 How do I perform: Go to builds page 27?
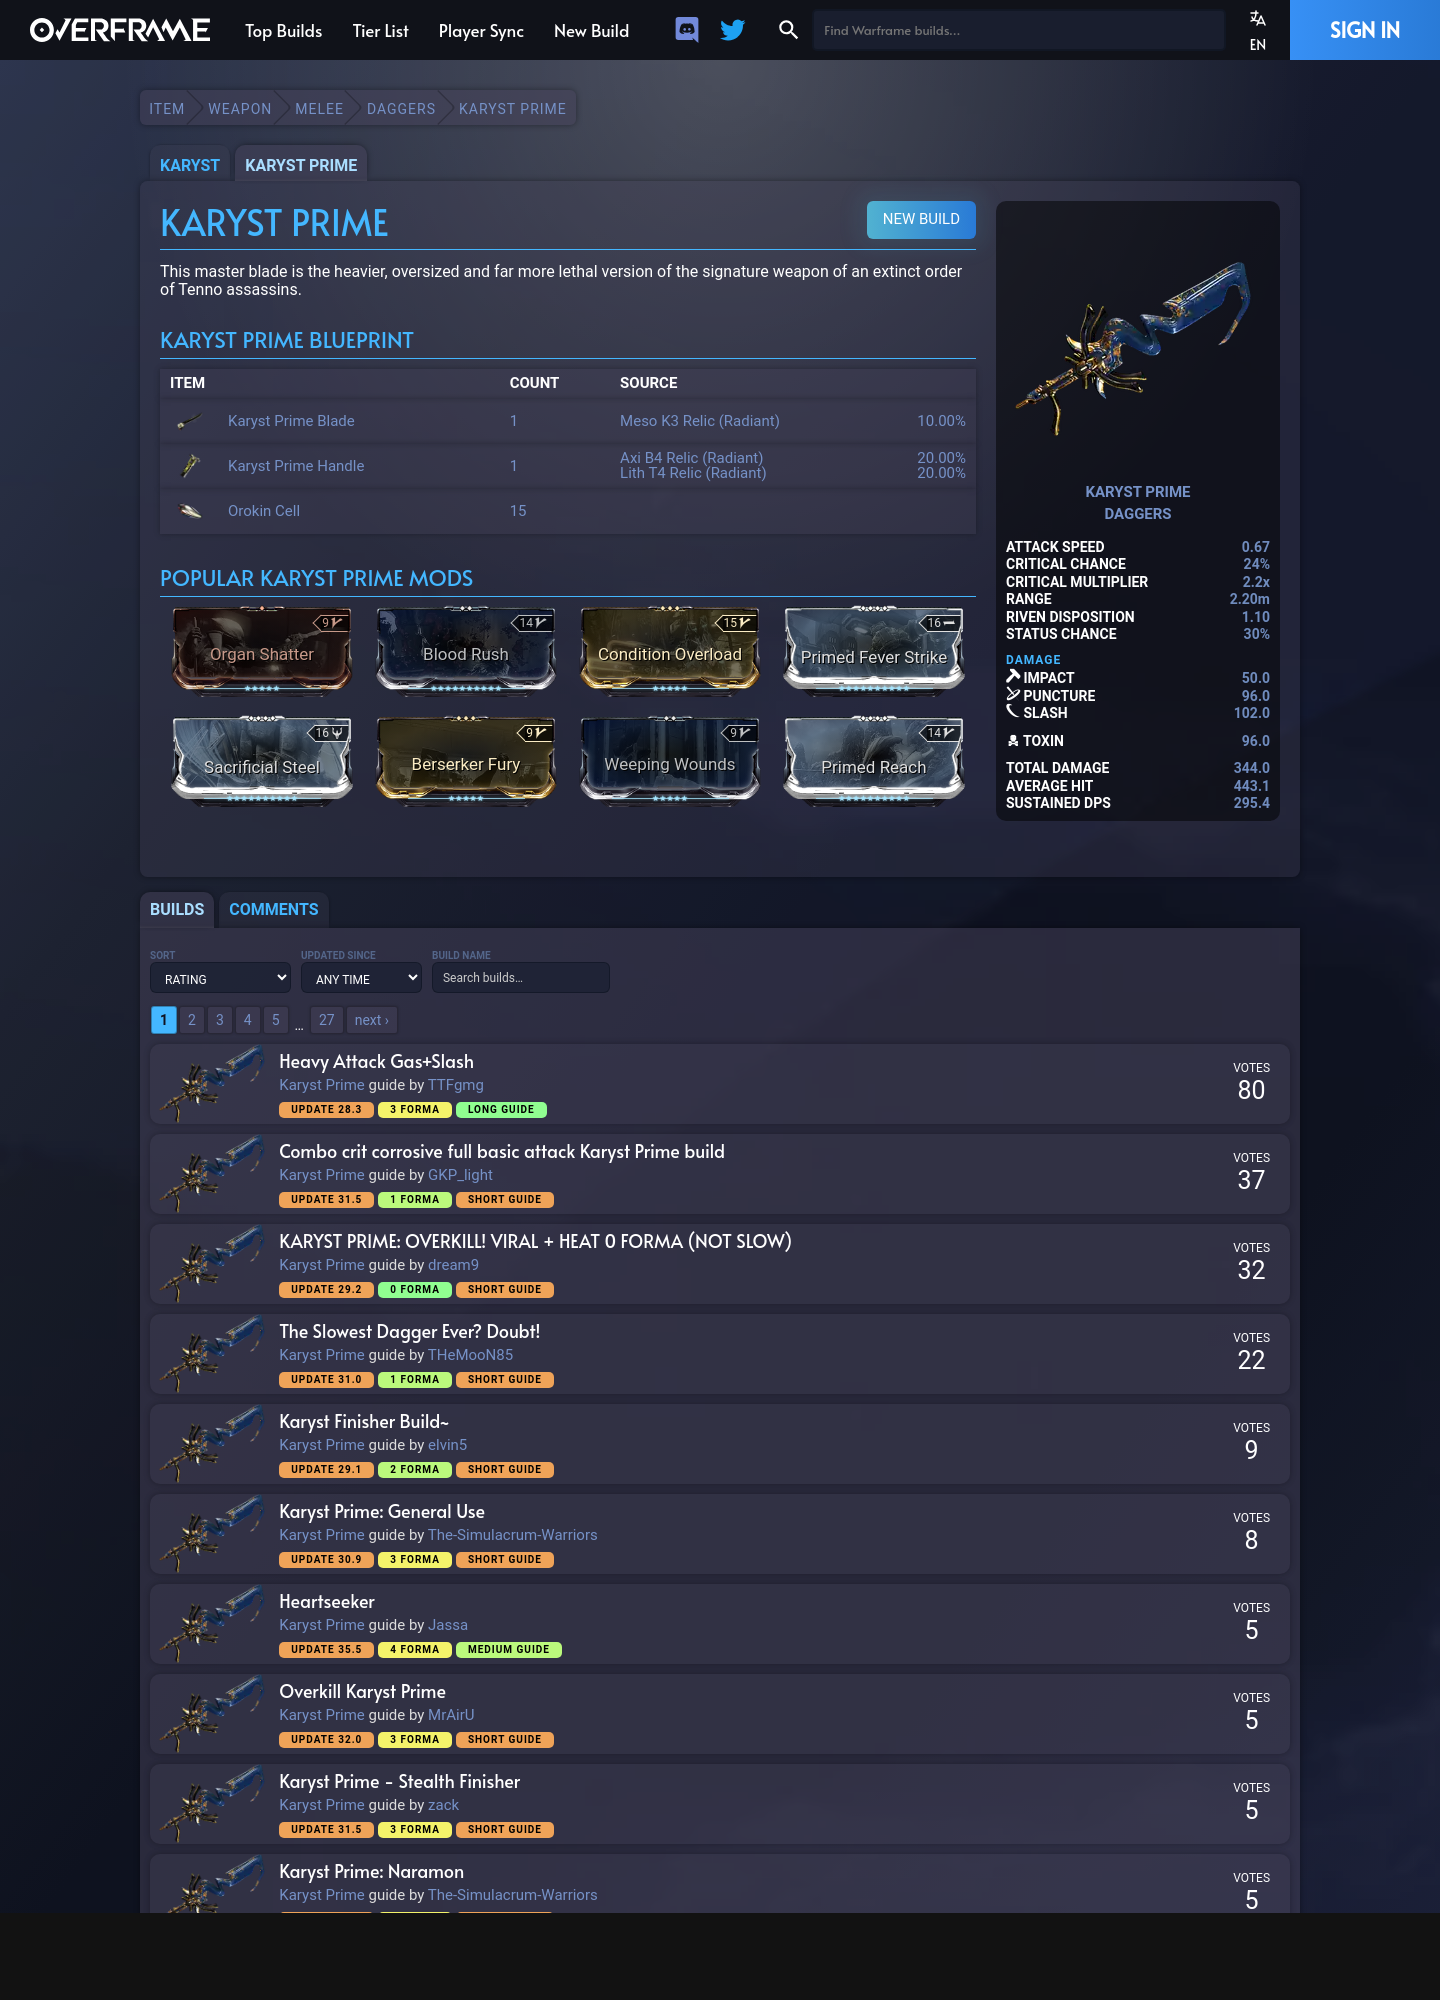tap(327, 1020)
